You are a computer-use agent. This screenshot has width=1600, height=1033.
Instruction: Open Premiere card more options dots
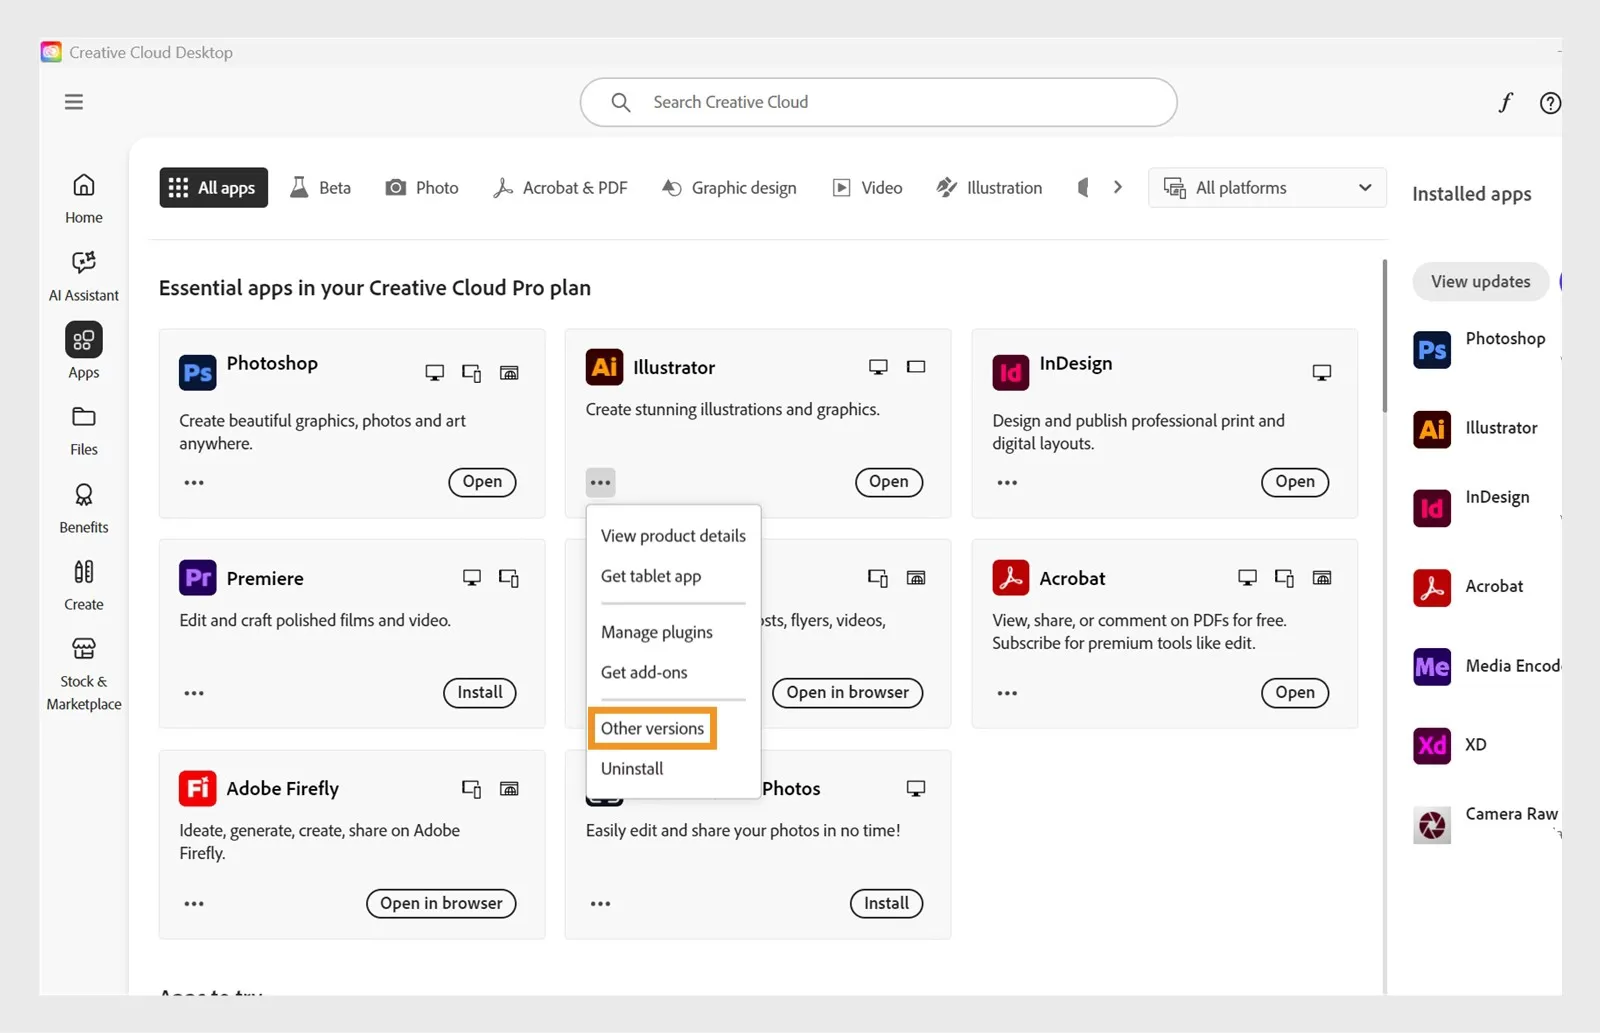coord(194,693)
